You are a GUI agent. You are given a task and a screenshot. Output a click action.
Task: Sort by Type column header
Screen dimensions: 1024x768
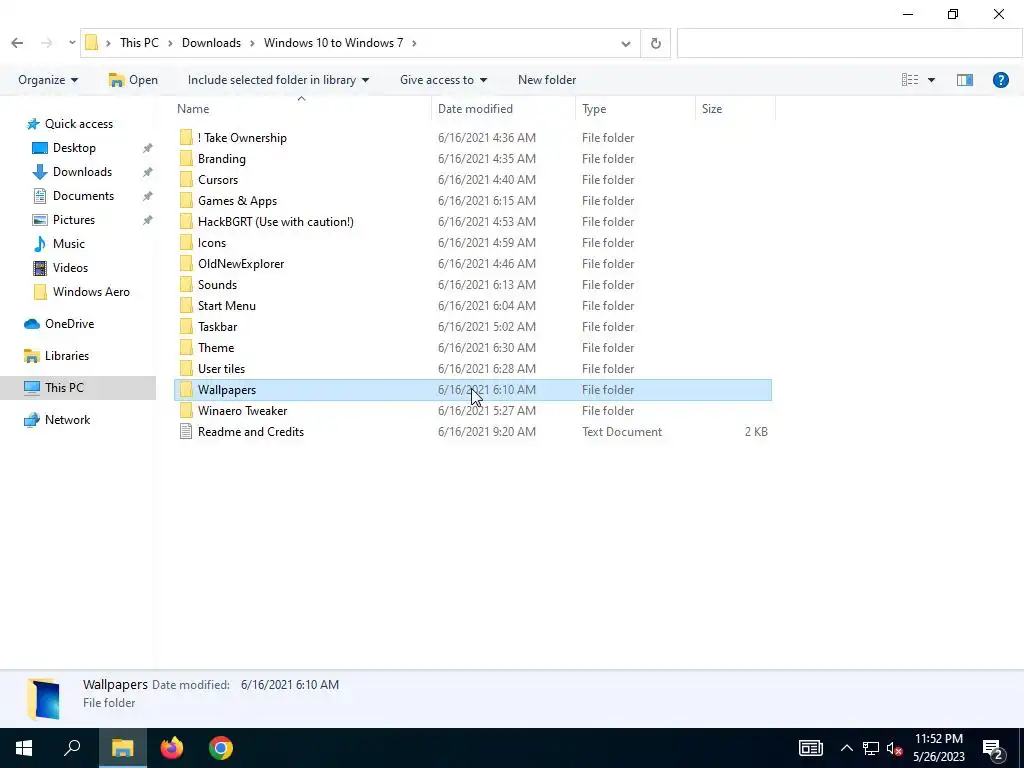(x=594, y=108)
